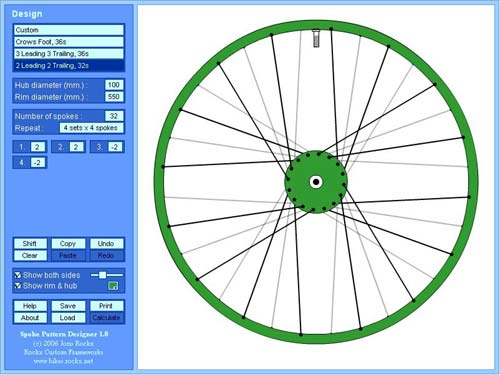Open the Repeat sets dropdown
This screenshot has width=500, height=375.
tap(91, 128)
